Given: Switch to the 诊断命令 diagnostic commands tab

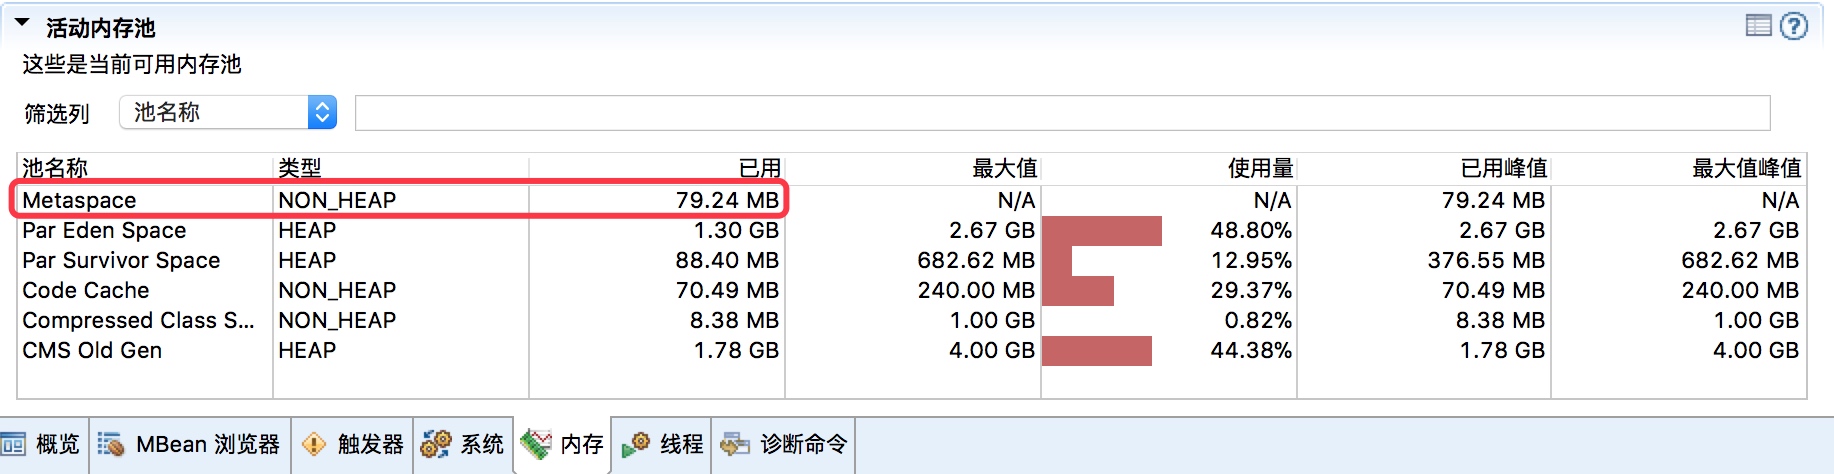Looking at the screenshot, I should pos(783,444).
